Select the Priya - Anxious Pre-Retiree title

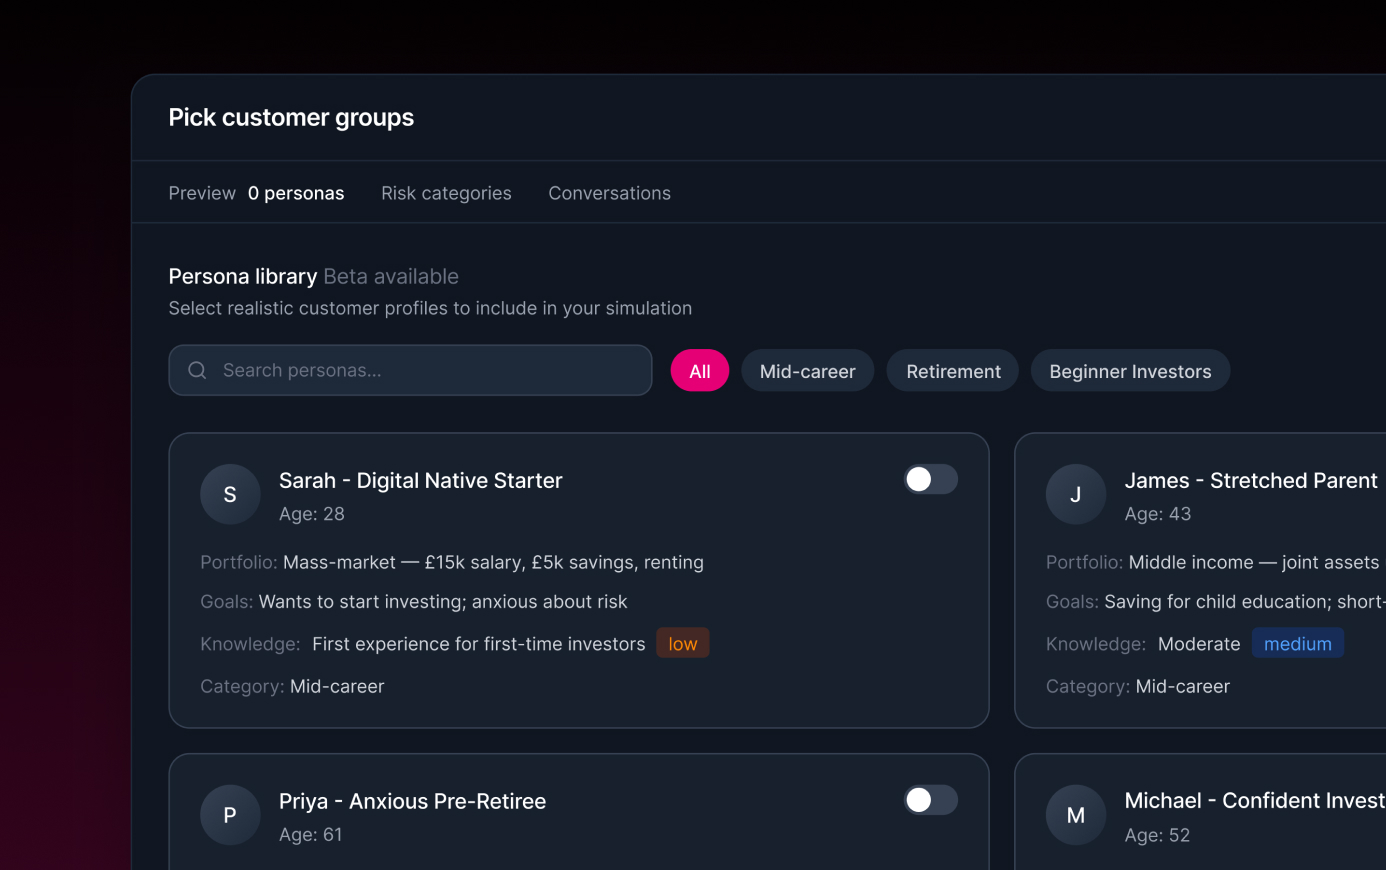[412, 801]
